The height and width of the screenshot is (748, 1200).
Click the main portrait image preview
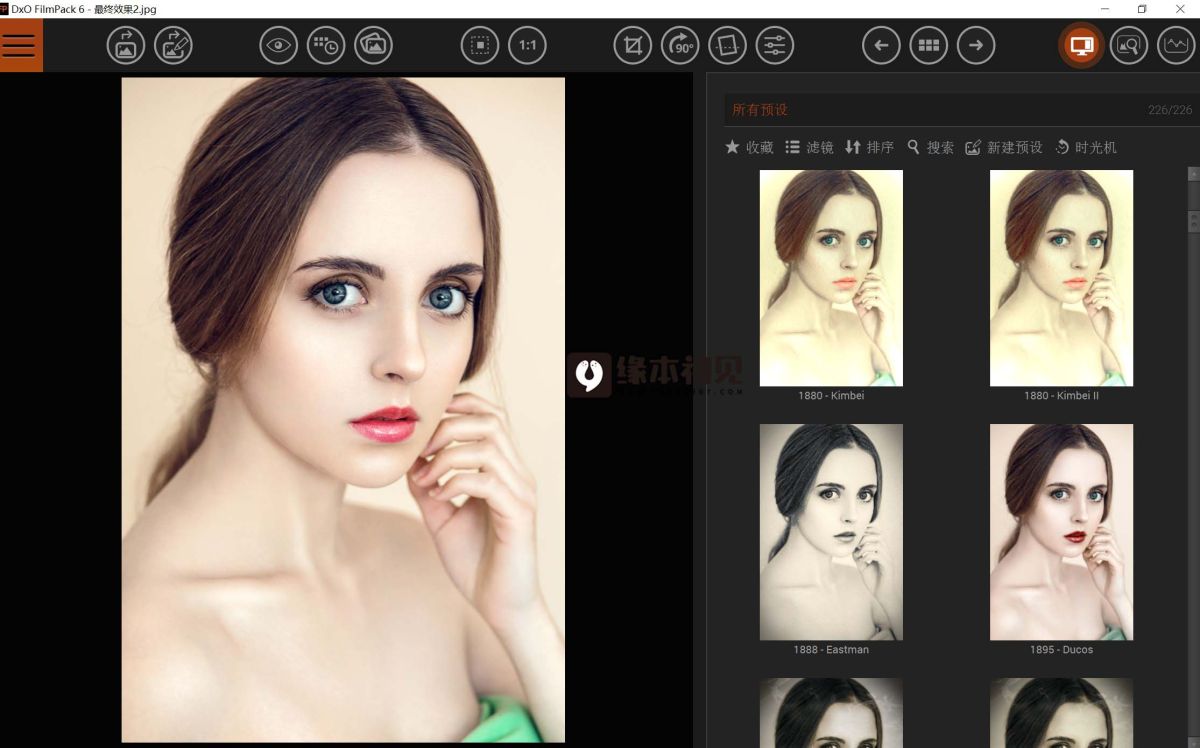point(343,410)
